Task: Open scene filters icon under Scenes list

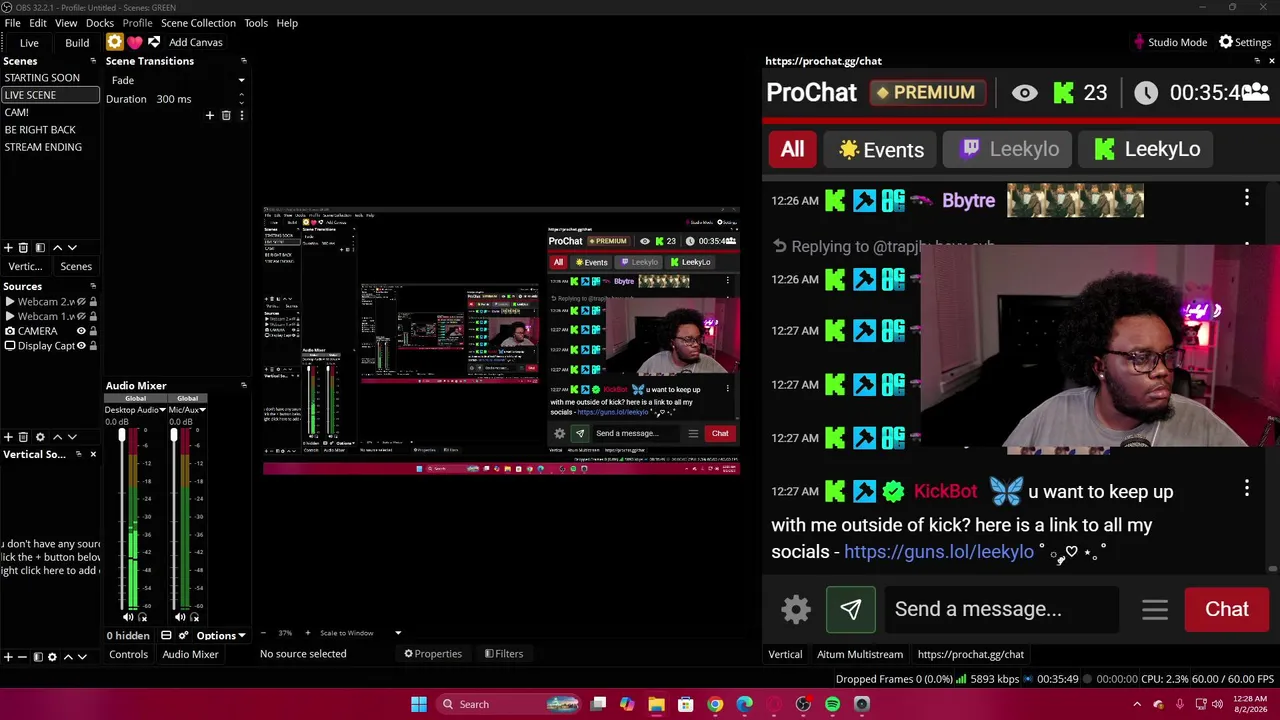Action: click(x=40, y=247)
